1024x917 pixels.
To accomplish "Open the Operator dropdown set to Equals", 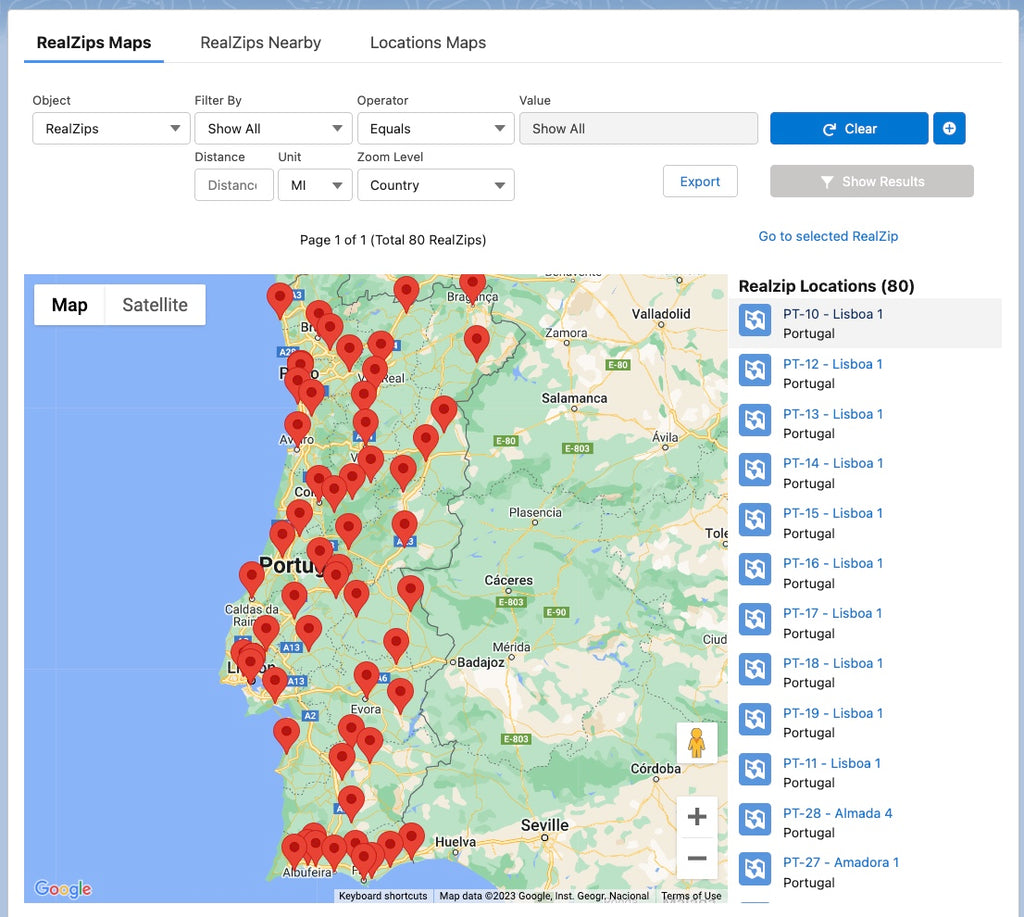I will click(x=436, y=129).
